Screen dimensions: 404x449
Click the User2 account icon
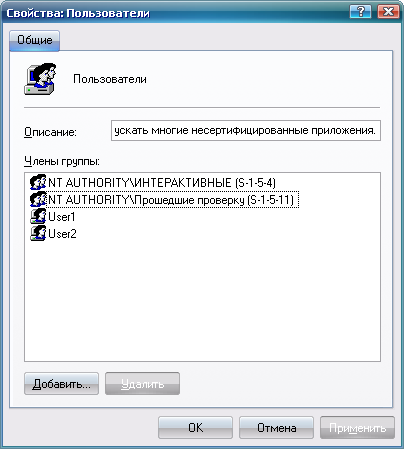(38, 233)
